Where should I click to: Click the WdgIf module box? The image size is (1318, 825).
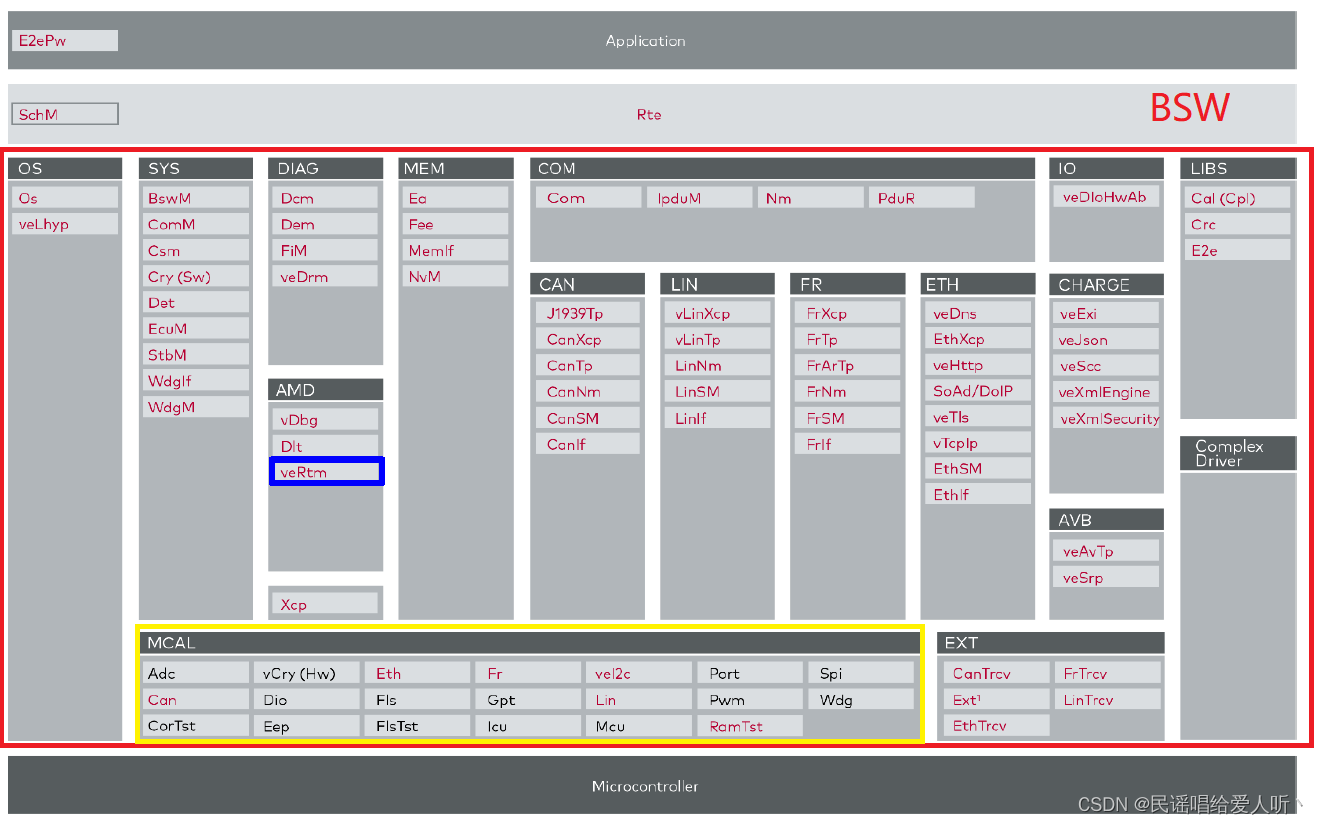tap(196, 380)
